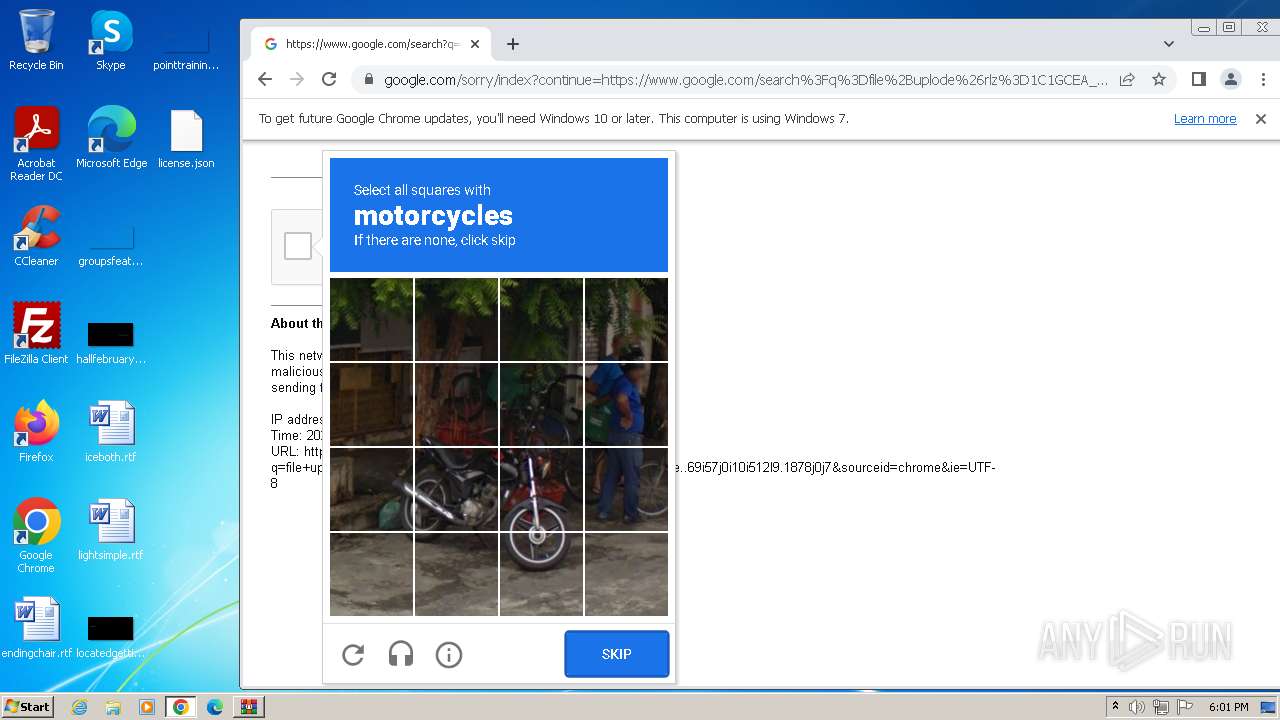Select the captcha tile showing motorcycle rear wheel

[x=456, y=489]
